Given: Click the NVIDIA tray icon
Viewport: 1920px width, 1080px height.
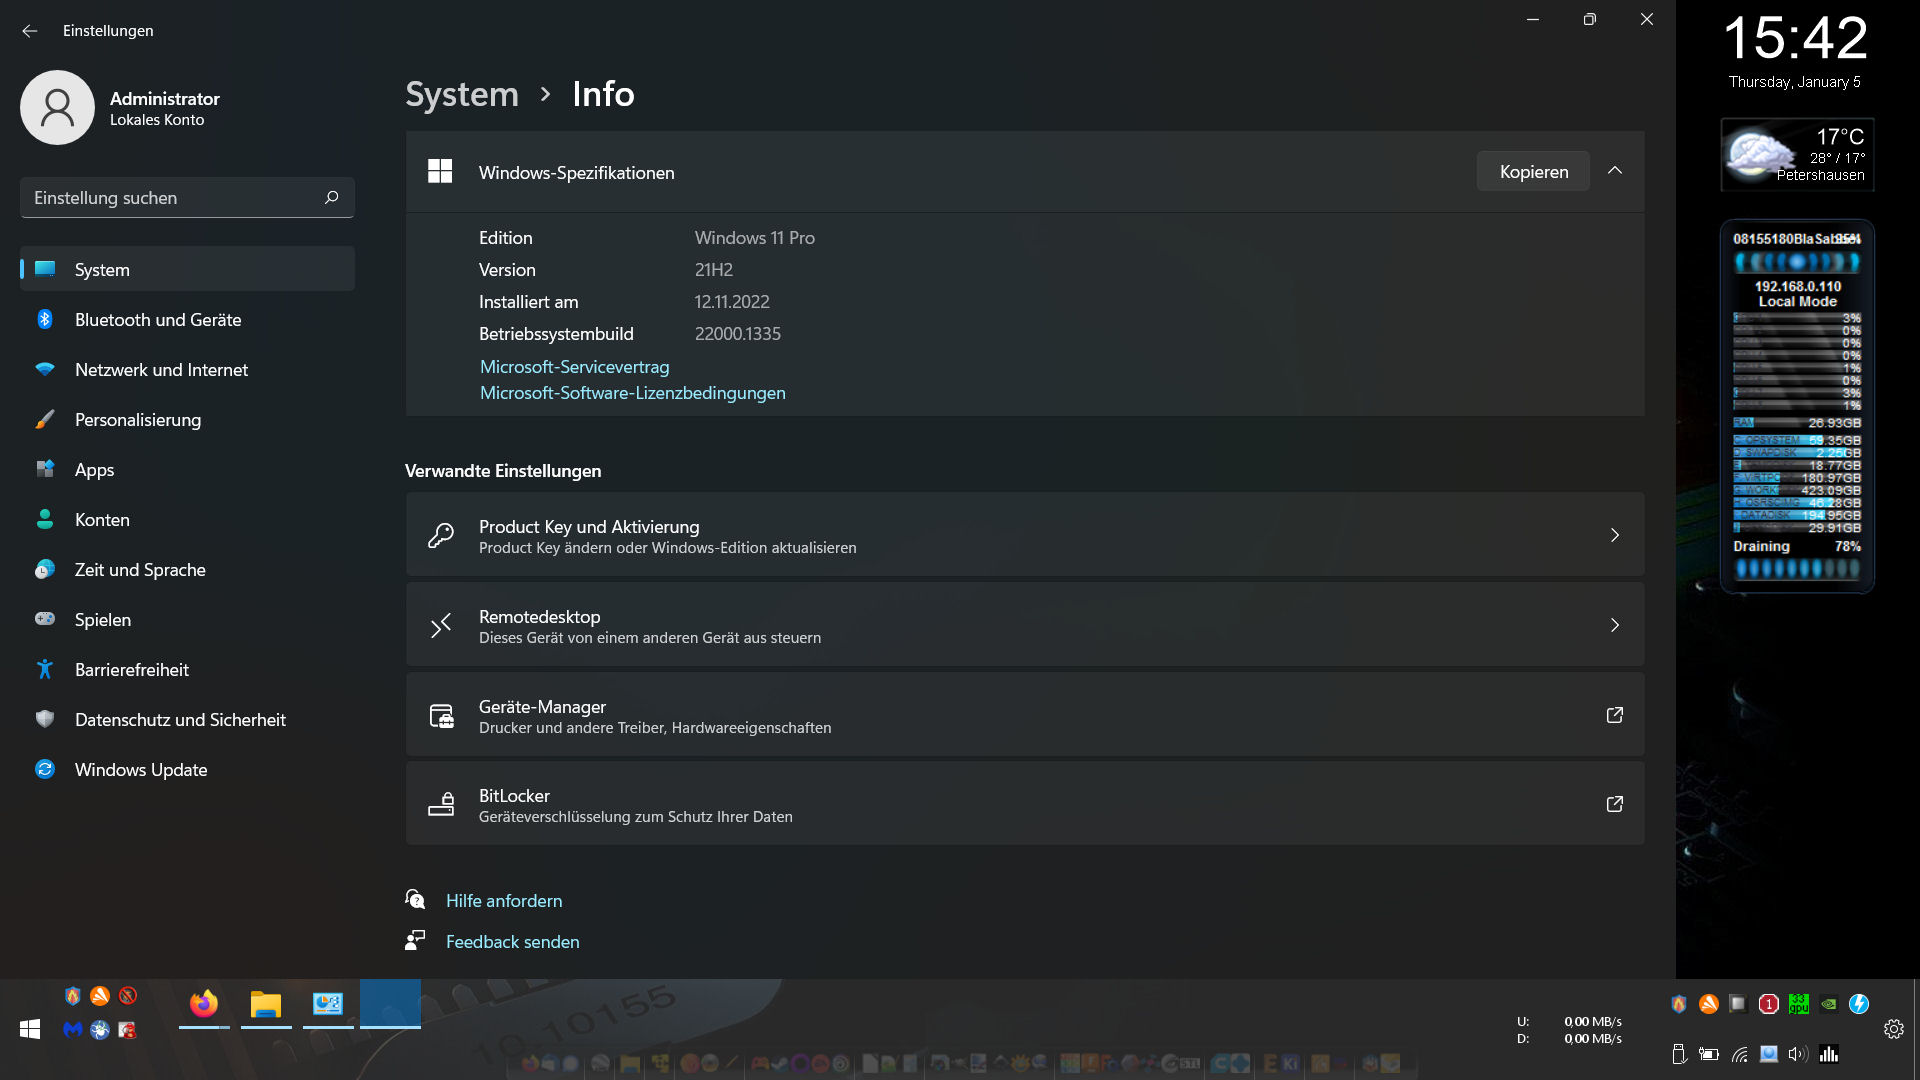Looking at the screenshot, I should point(1829,1004).
